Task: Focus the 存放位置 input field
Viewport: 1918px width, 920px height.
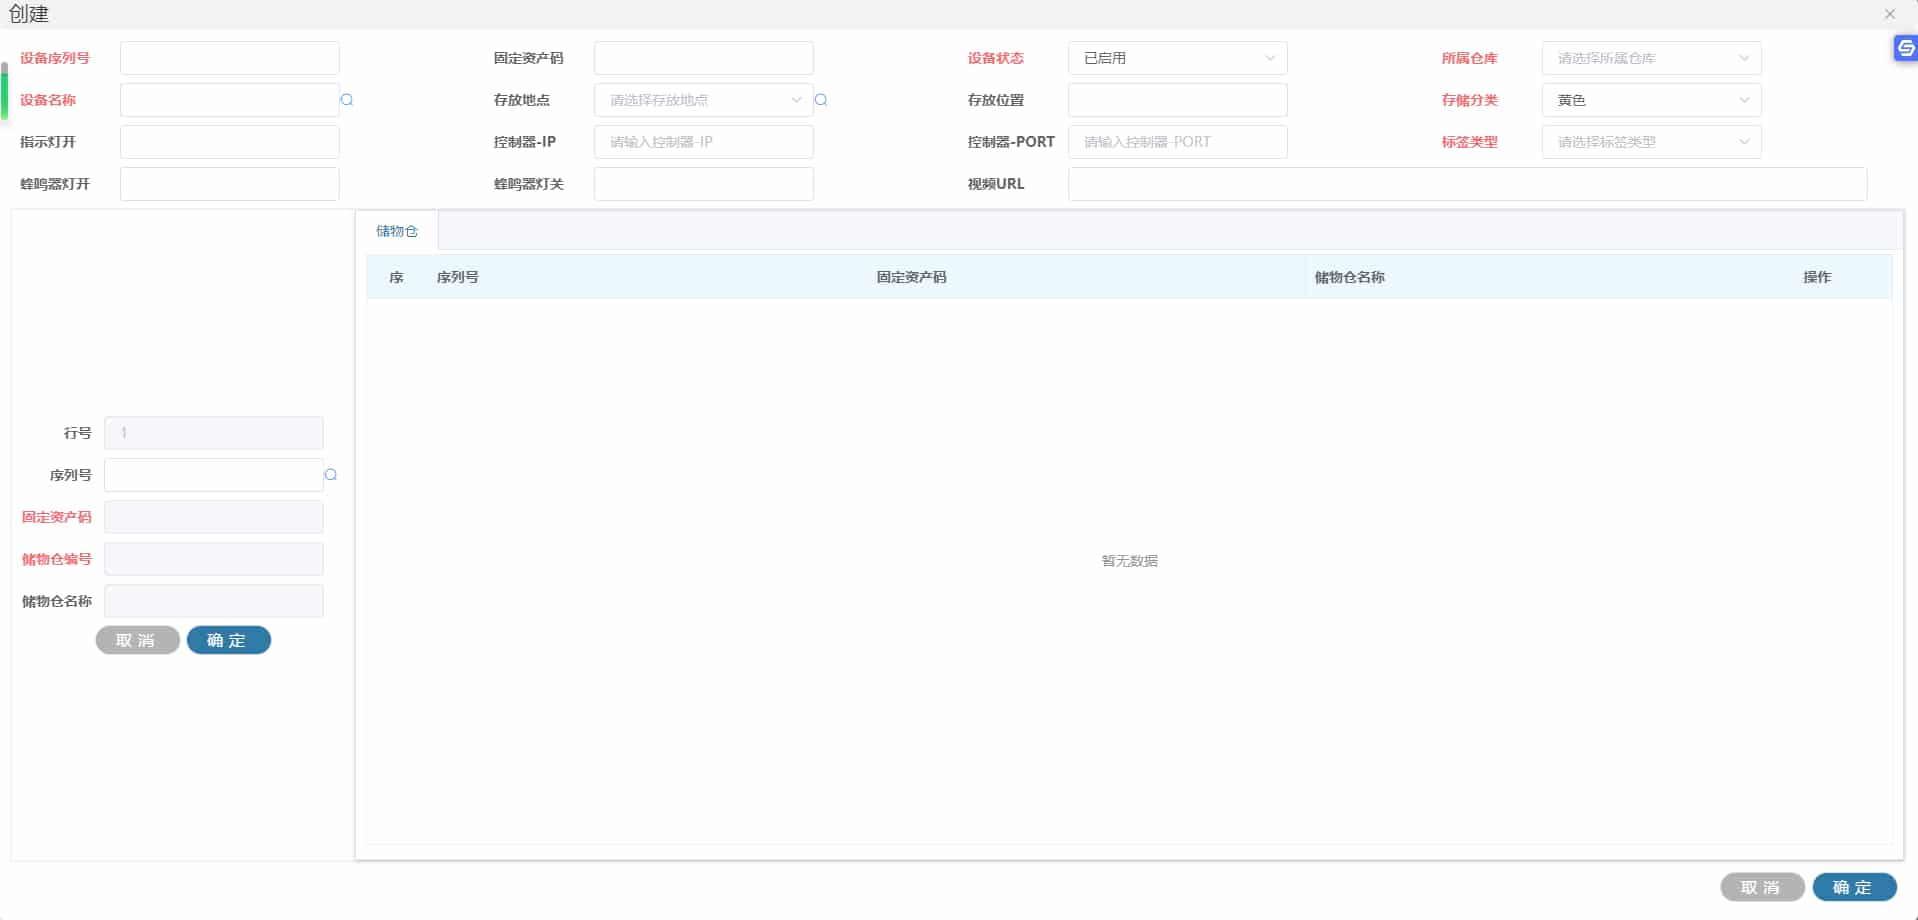Action: click(x=1177, y=100)
